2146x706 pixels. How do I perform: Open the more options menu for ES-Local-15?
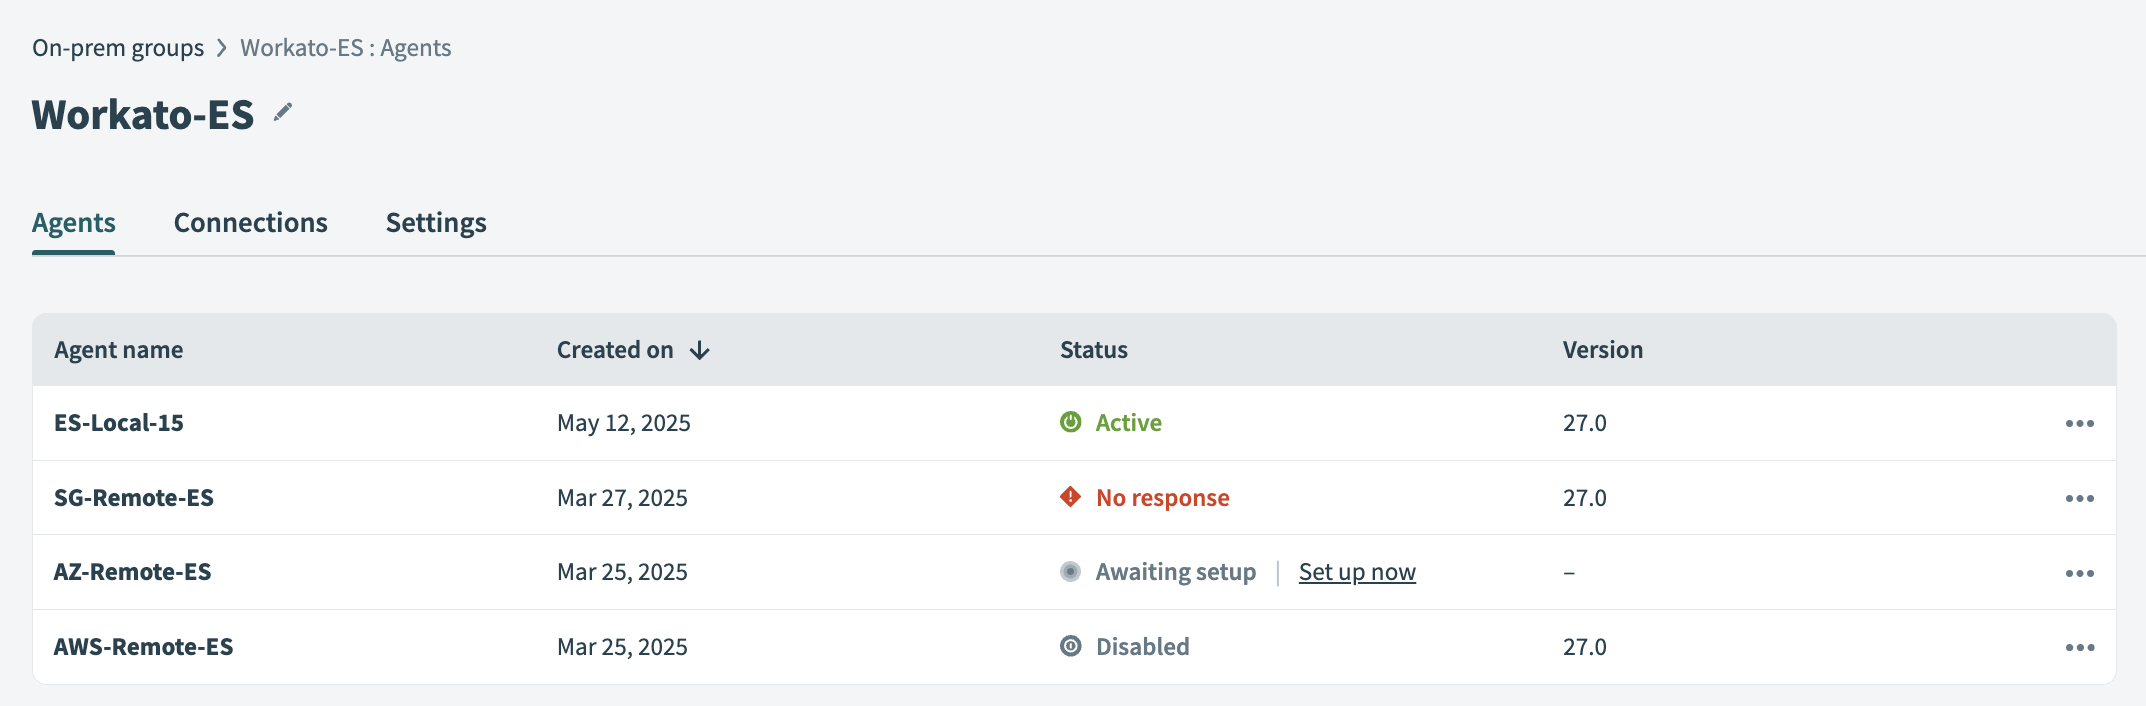(x=2079, y=424)
